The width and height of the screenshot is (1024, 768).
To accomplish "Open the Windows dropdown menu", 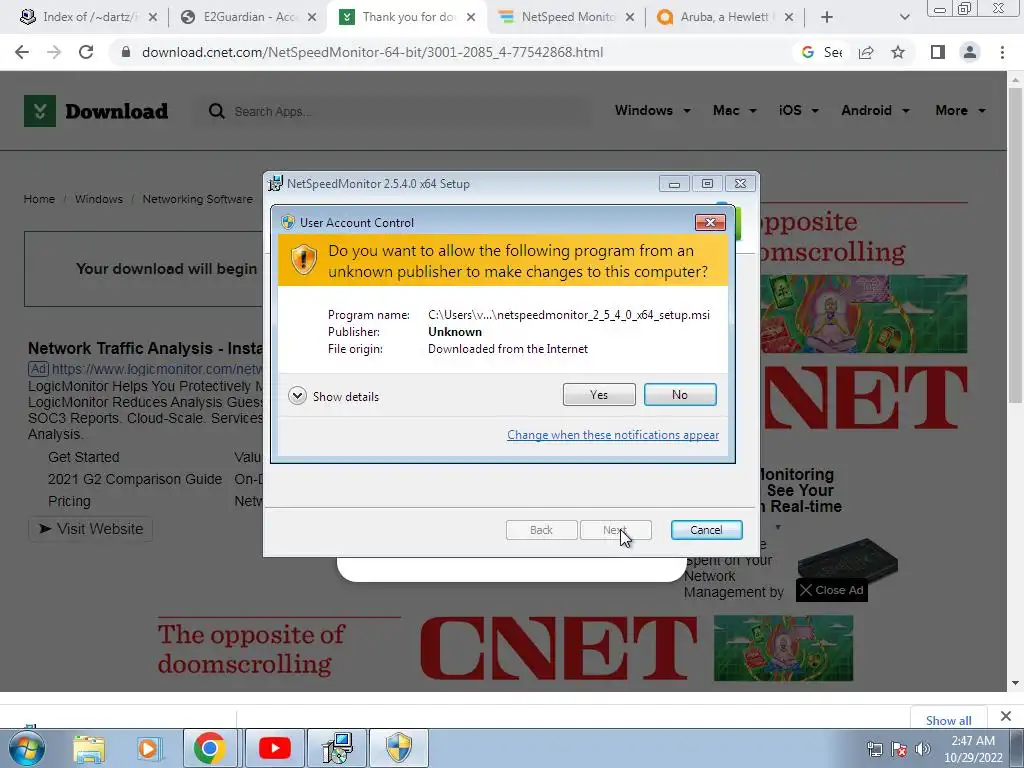I will 652,110.
